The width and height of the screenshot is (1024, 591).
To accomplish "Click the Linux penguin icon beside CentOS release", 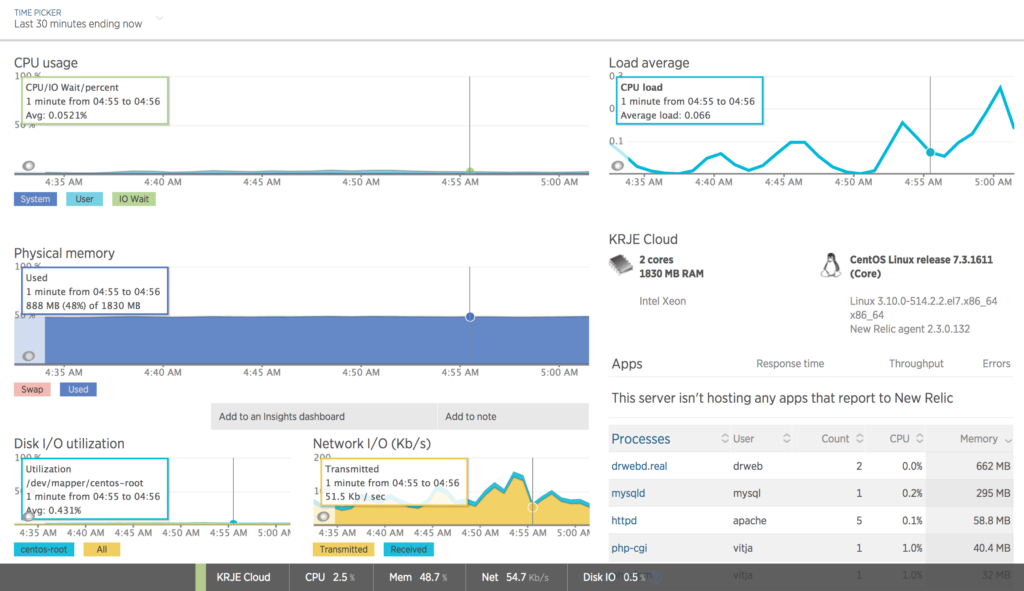I will pyautogui.click(x=831, y=266).
